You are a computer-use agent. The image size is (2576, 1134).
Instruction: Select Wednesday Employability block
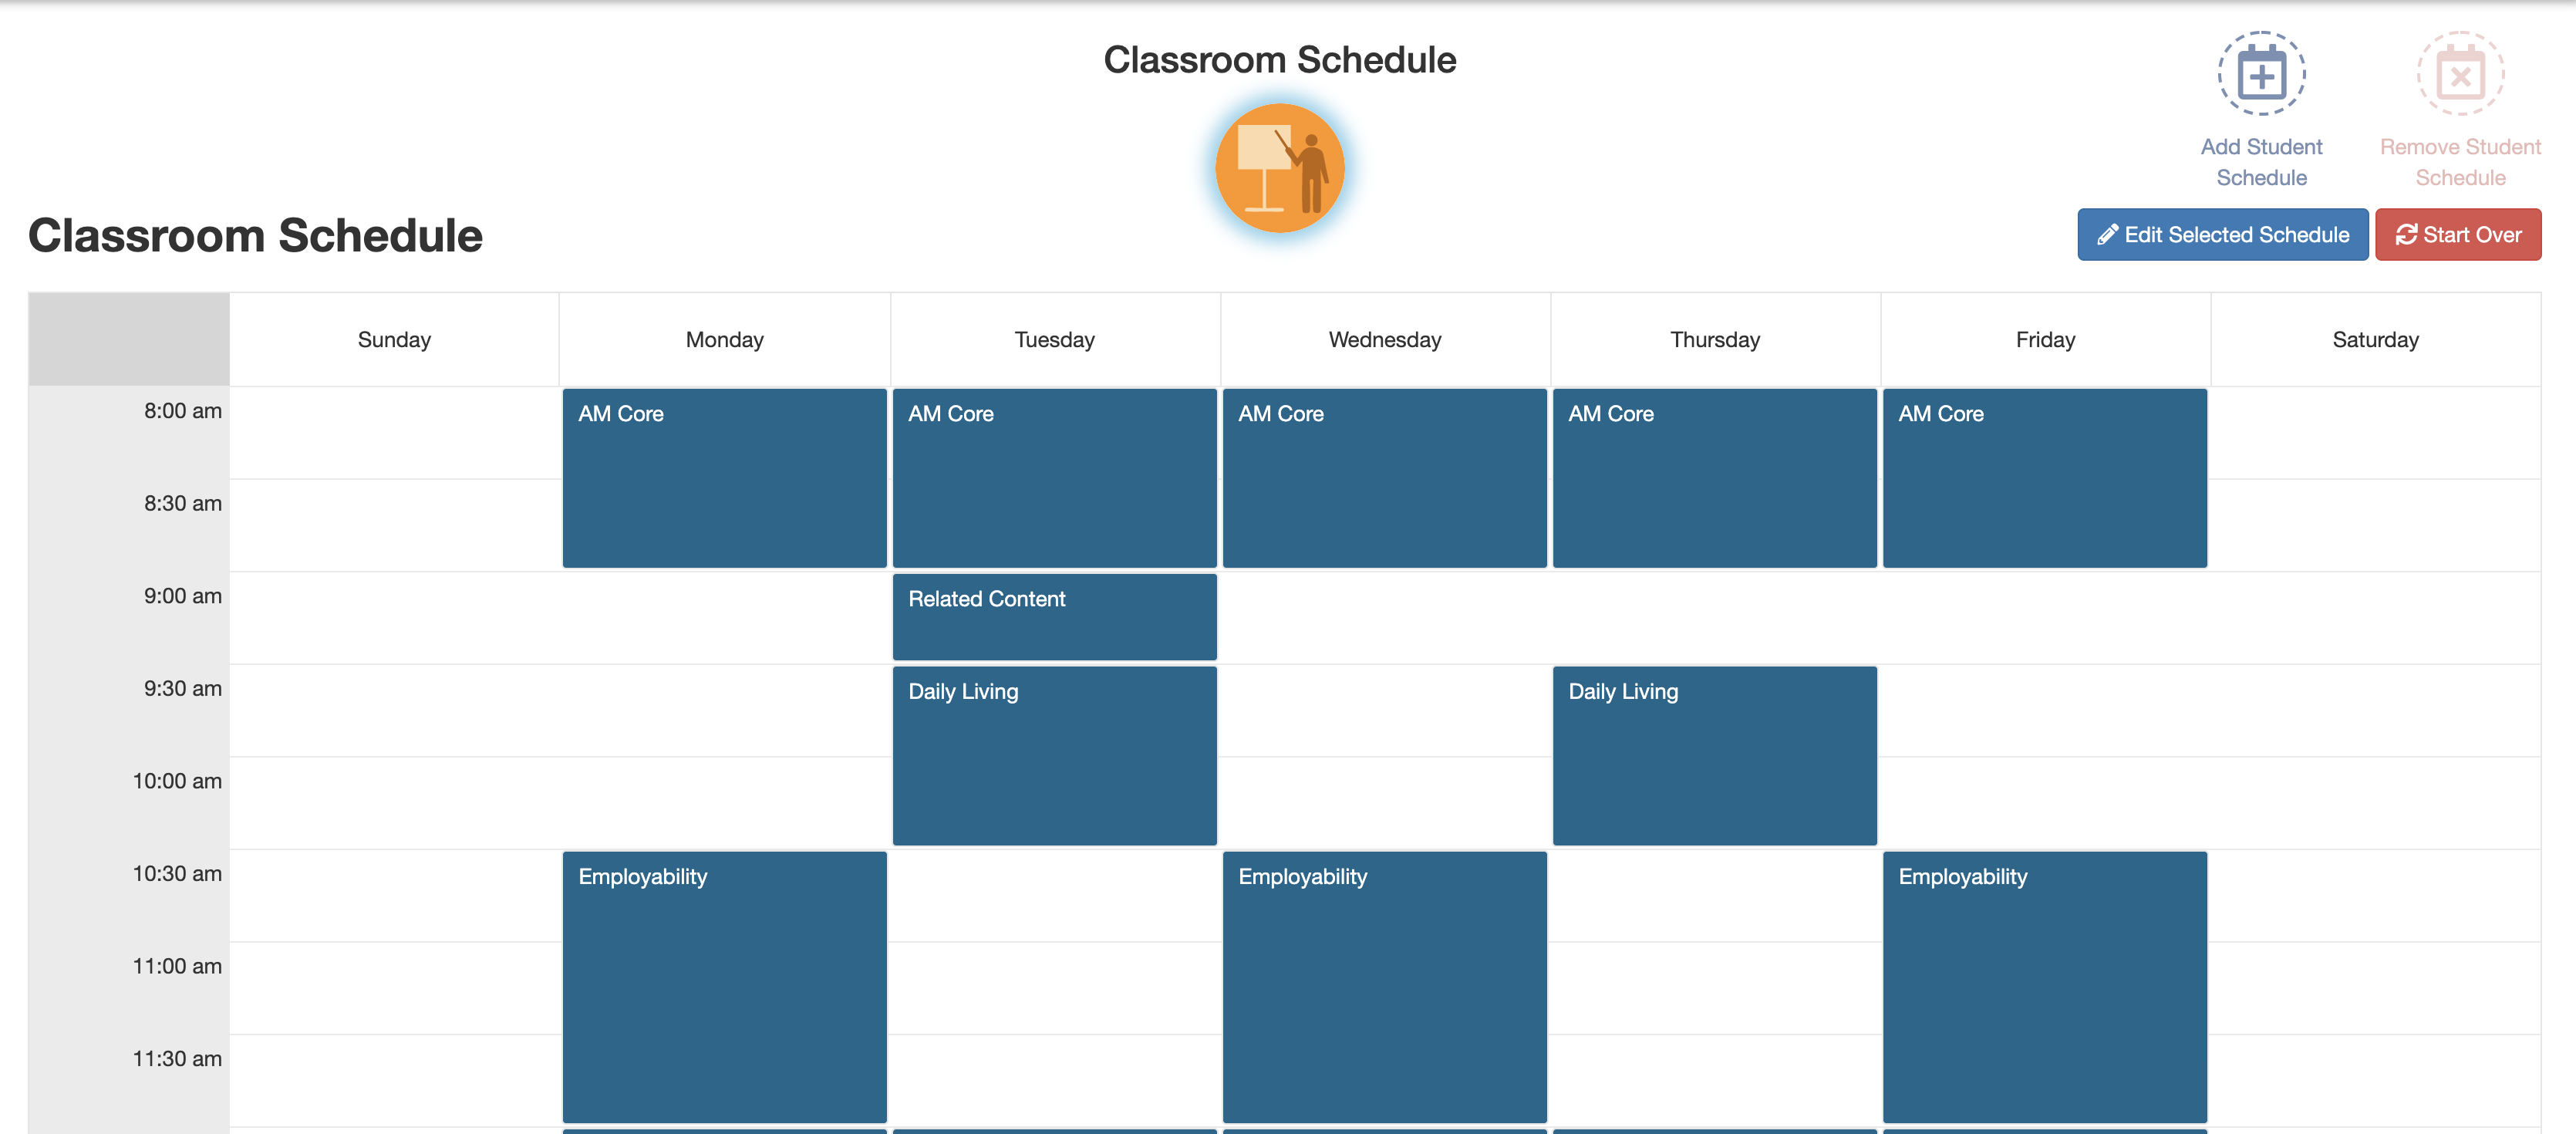point(1384,987)
